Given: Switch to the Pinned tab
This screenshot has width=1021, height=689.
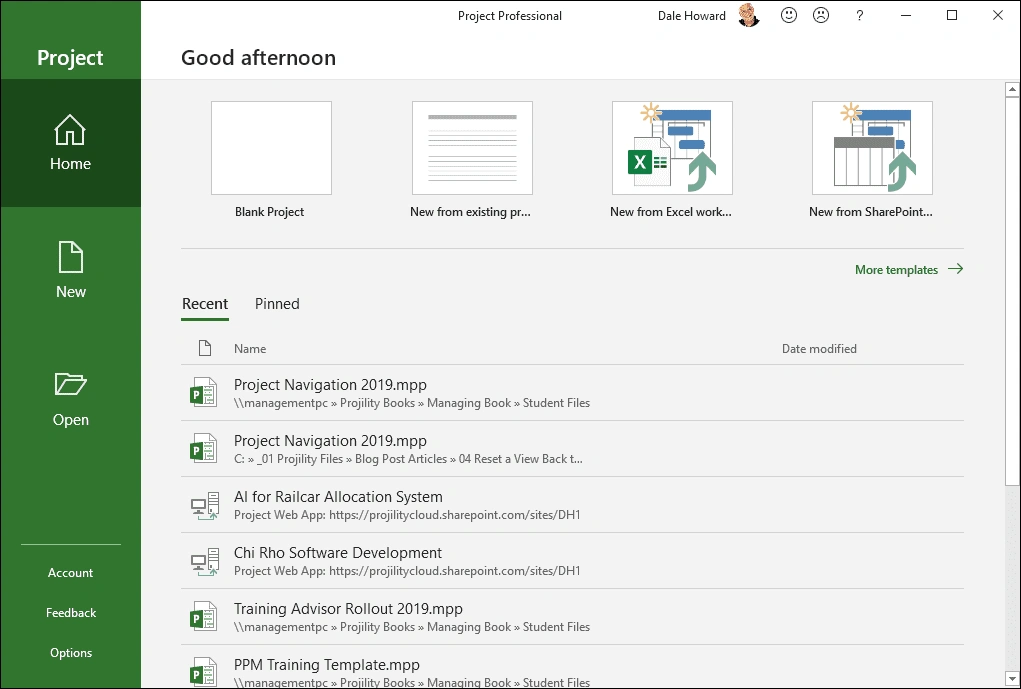Looking at the screenshot, I should (x=277, y=304).
